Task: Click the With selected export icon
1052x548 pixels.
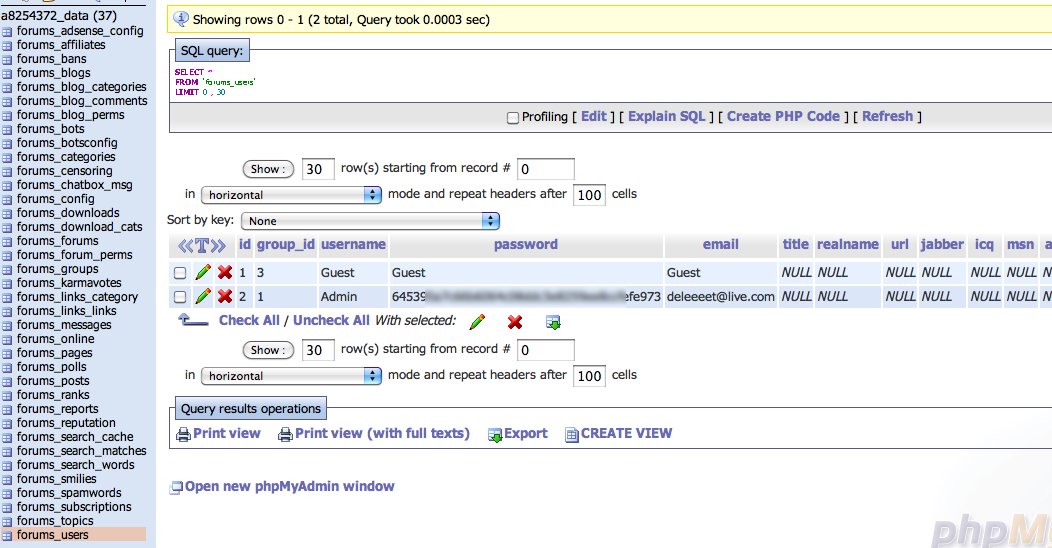Action: click(554, 323)
